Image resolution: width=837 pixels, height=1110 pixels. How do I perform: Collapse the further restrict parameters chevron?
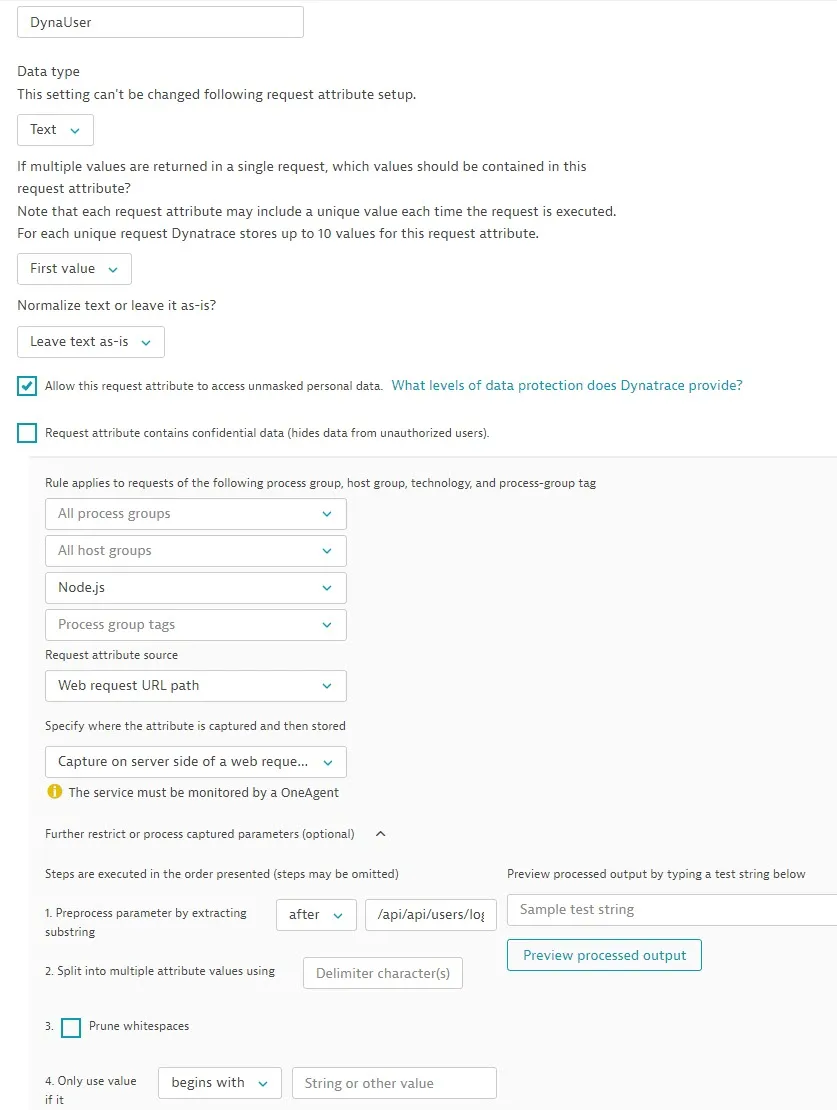point(380,833)
